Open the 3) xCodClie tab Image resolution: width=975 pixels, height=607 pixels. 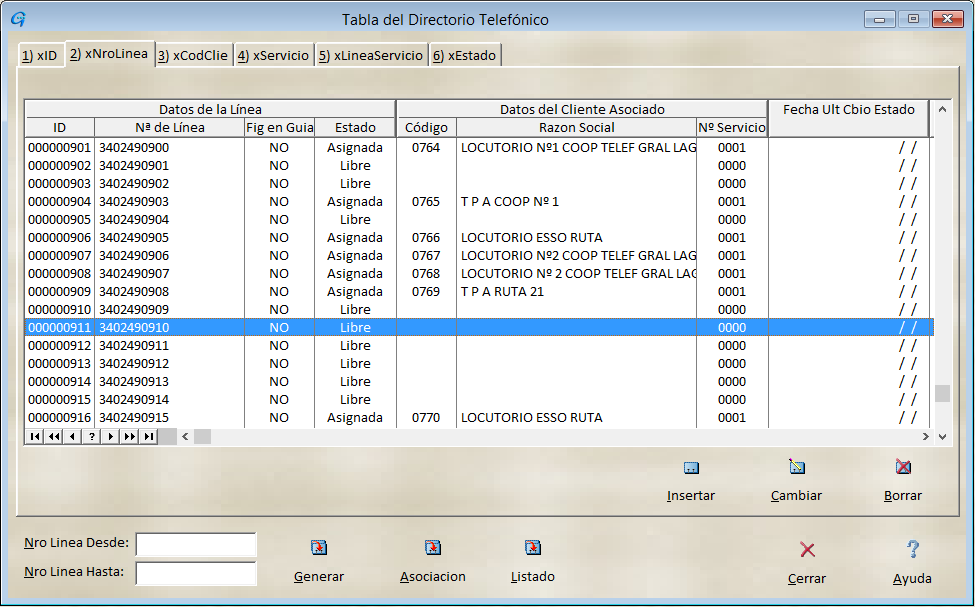[193, 55]
